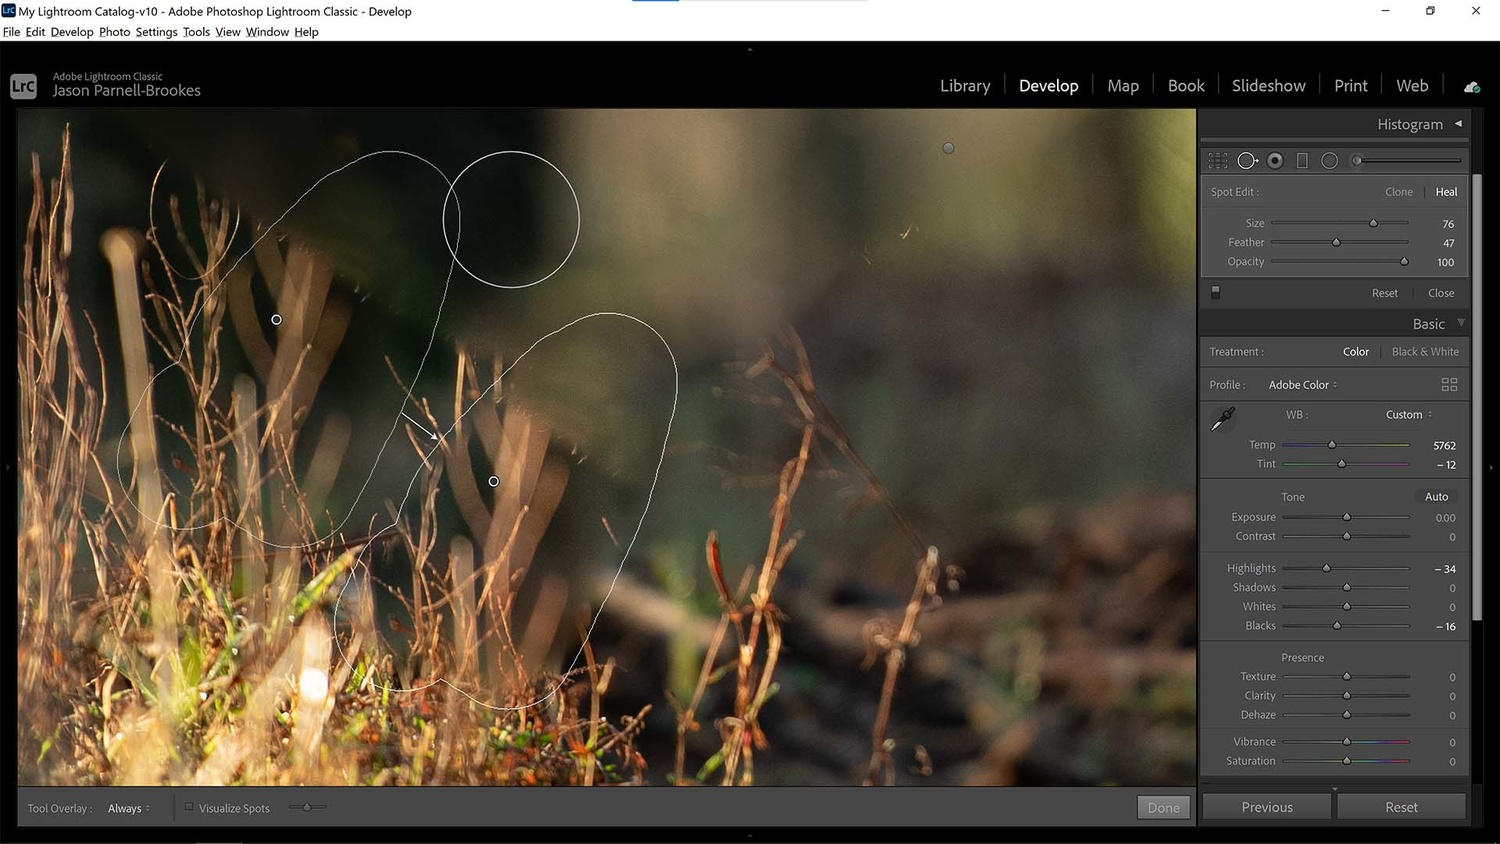Click the Visualize Spots threshold slider
This screenshot has height=844, width=1500.
pyautogui.click(x=307, y=807)
